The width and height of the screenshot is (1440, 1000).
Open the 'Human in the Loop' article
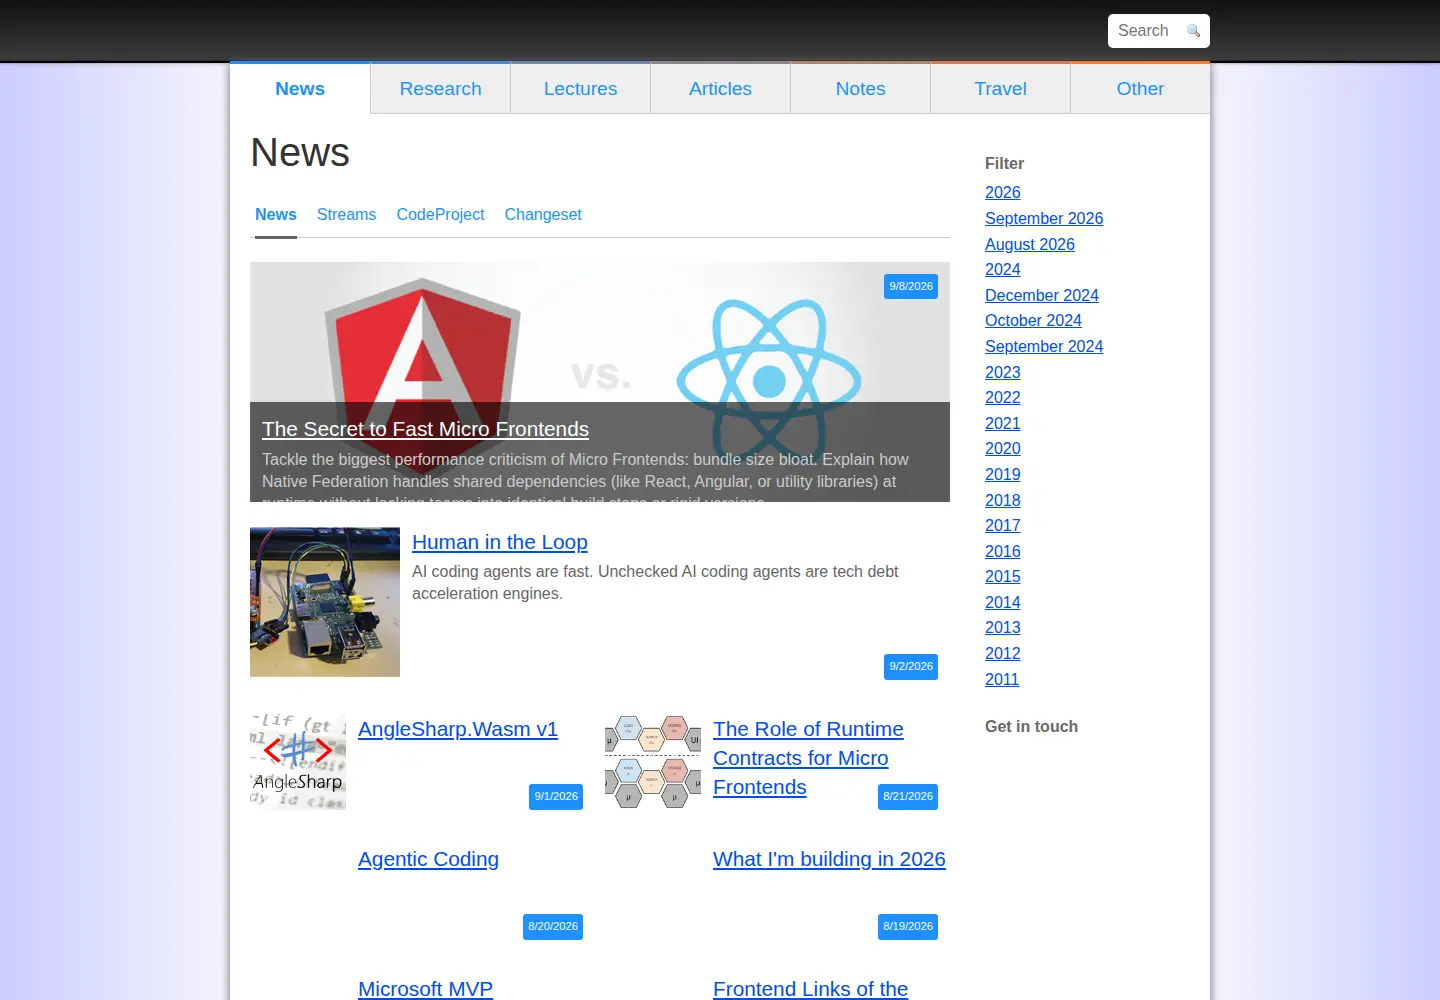tap(500, 542)
